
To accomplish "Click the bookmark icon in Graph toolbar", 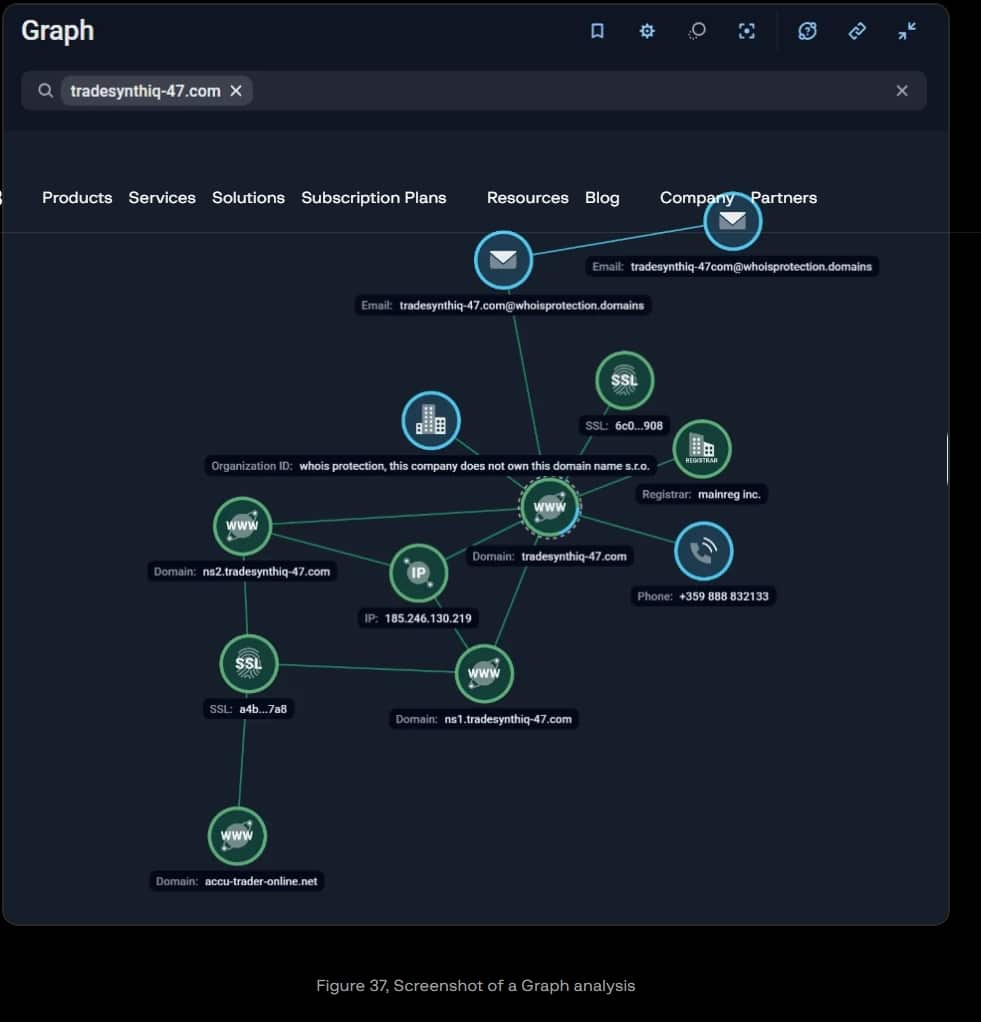I will point(597,31).
